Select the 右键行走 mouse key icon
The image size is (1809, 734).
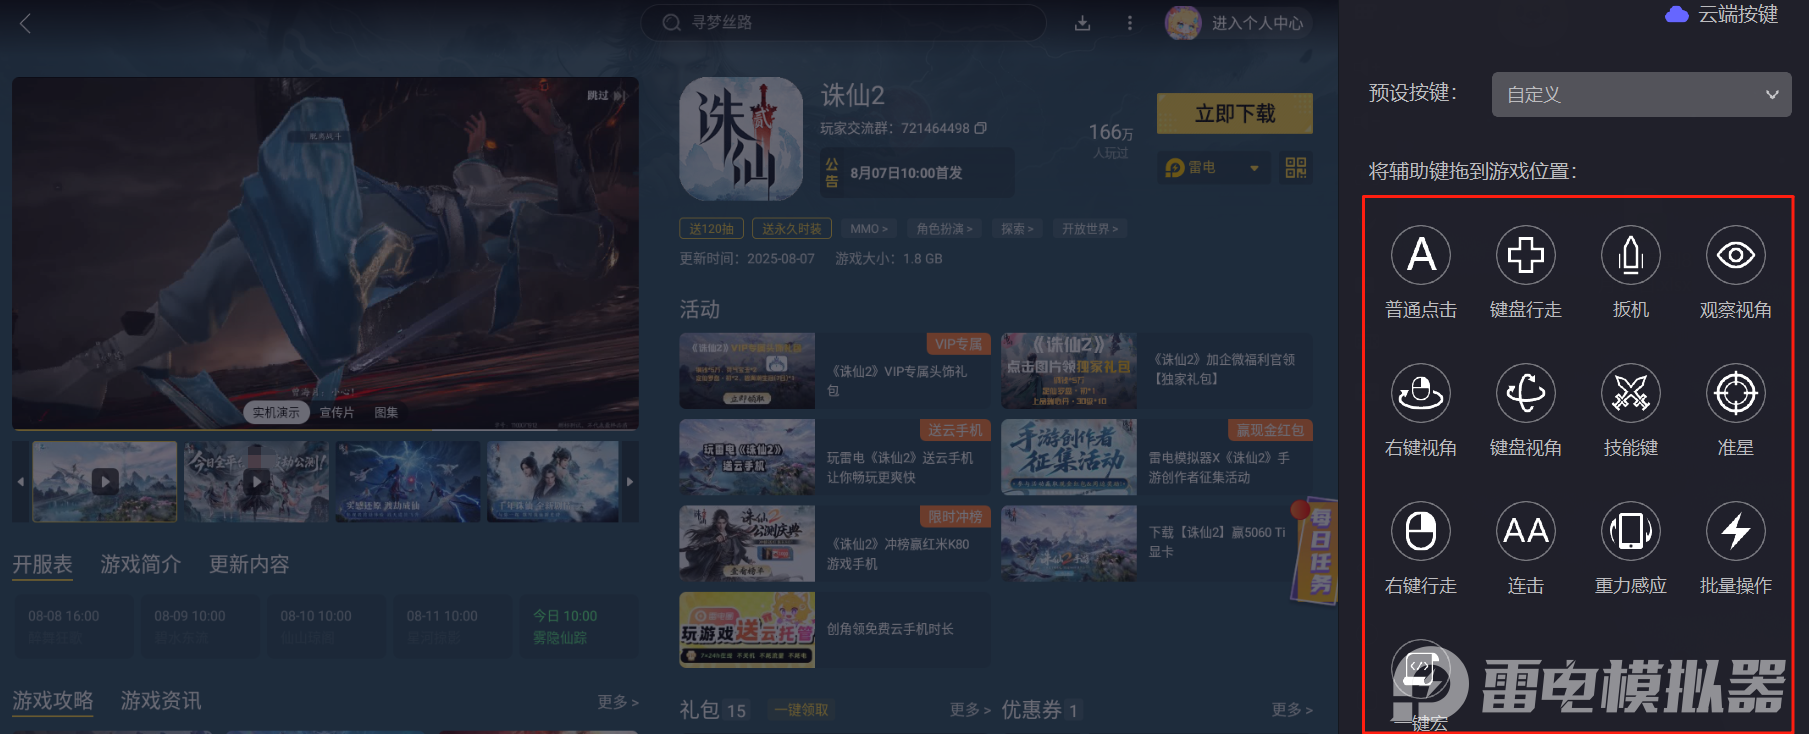pyautogui.click(x=1421, y=531)
